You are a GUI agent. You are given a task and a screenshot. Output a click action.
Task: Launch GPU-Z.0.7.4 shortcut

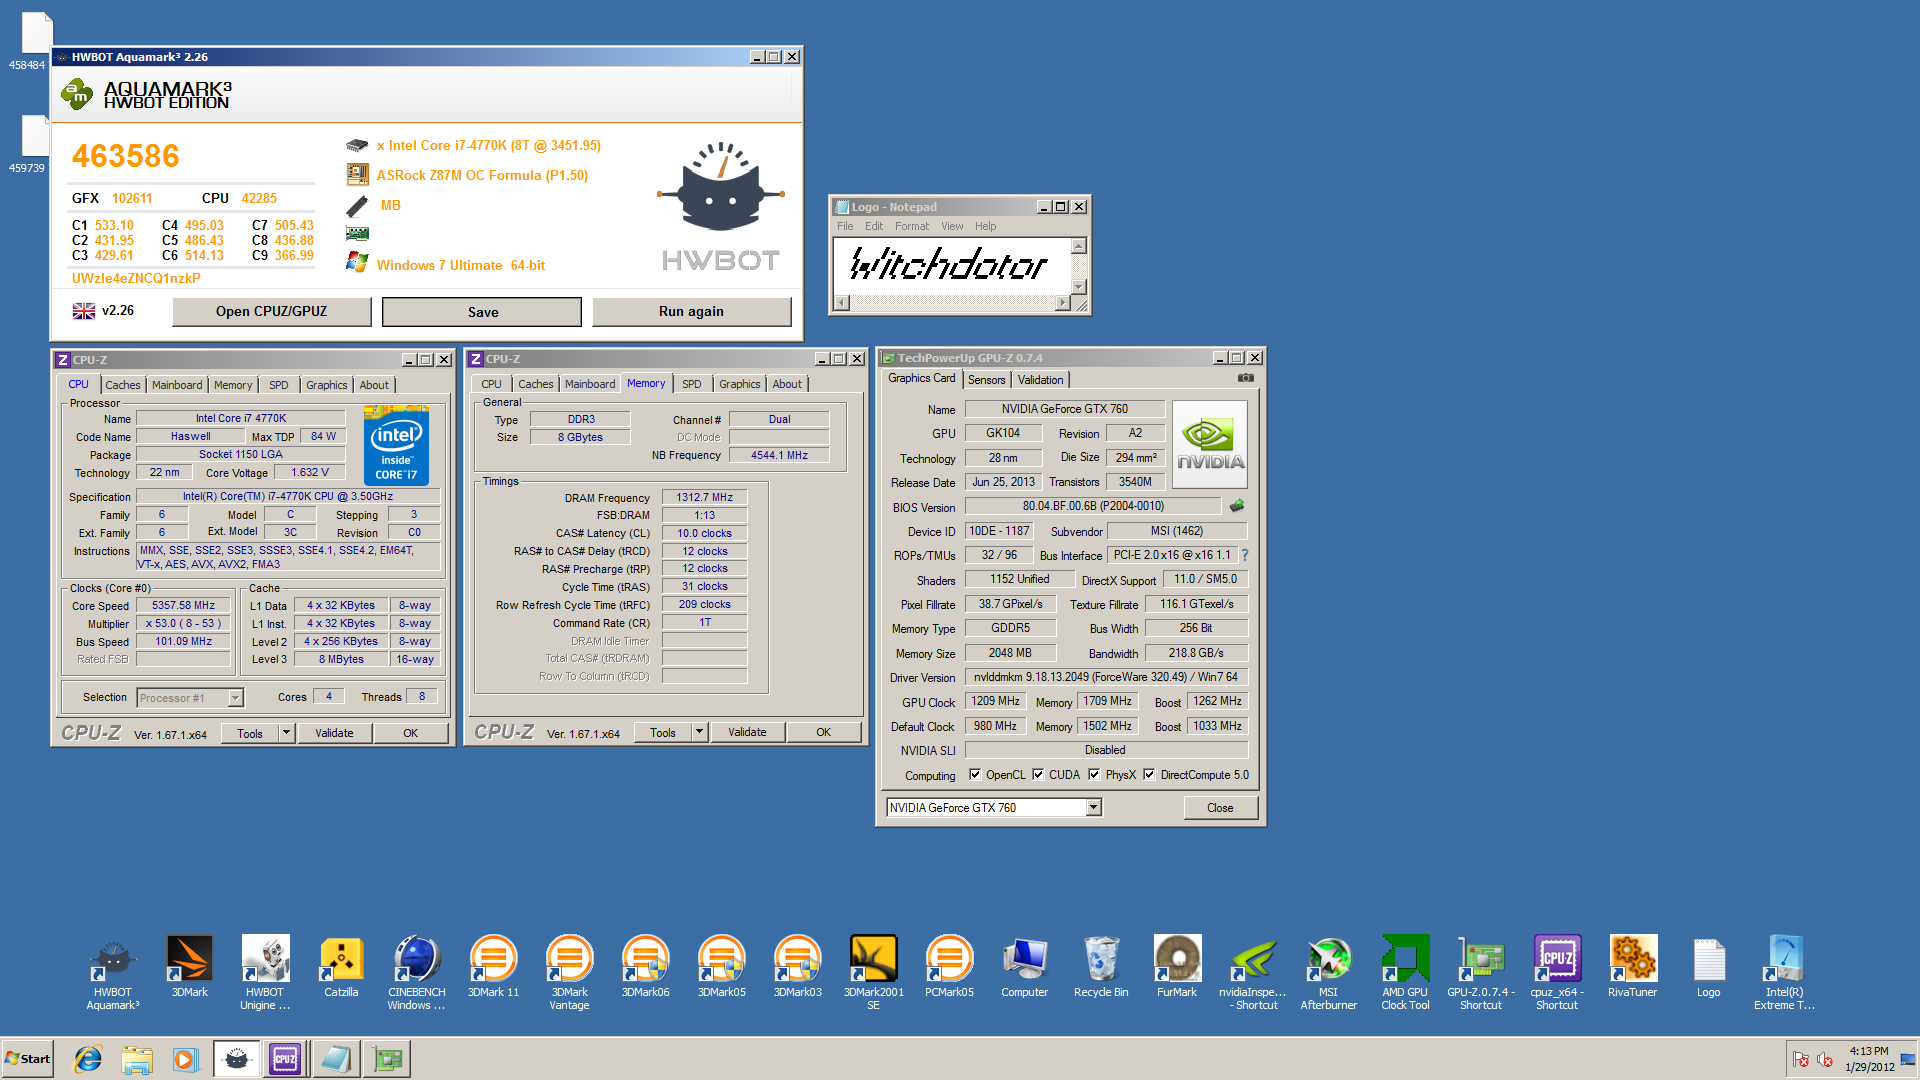pos(1481,972)
